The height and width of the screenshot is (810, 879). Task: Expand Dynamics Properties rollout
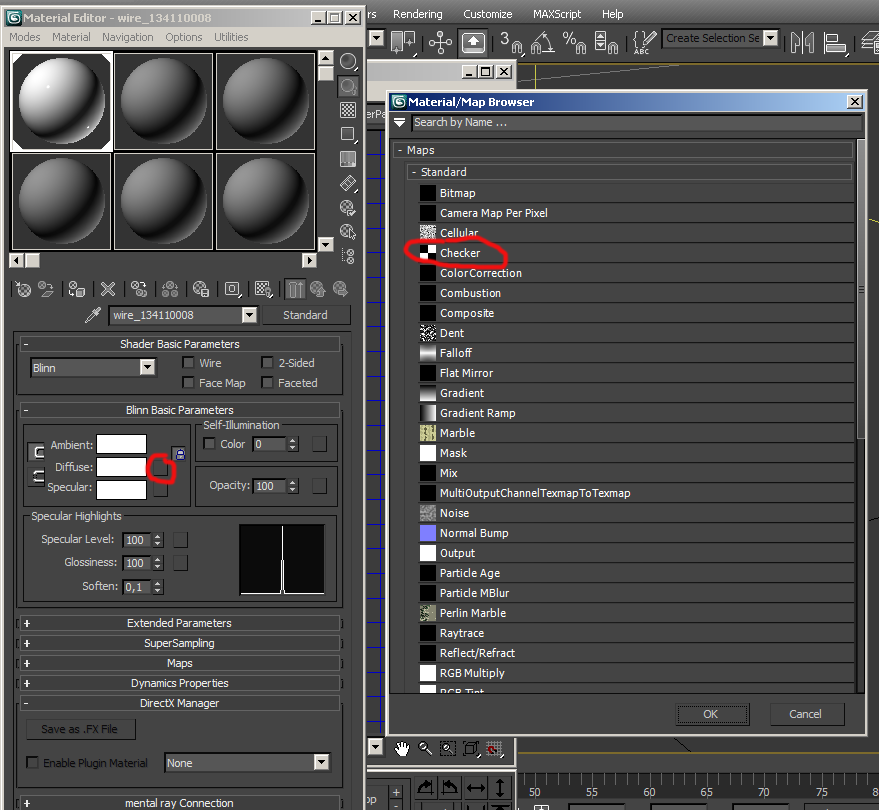(x=179, y=683)
